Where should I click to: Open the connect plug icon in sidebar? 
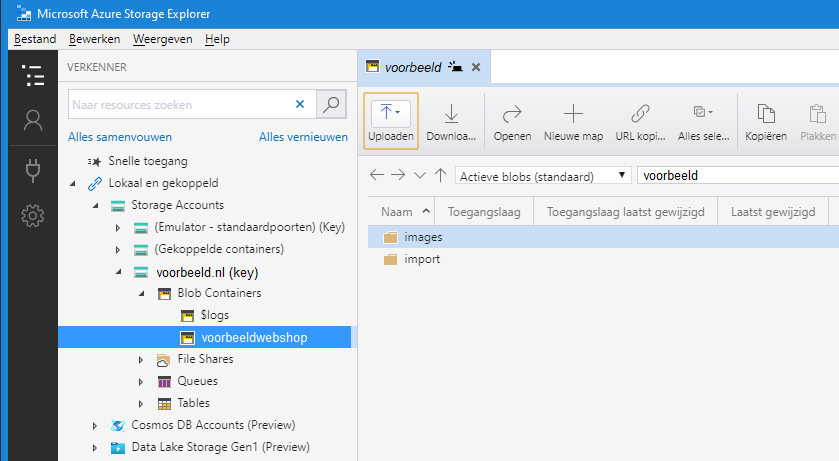33,171
